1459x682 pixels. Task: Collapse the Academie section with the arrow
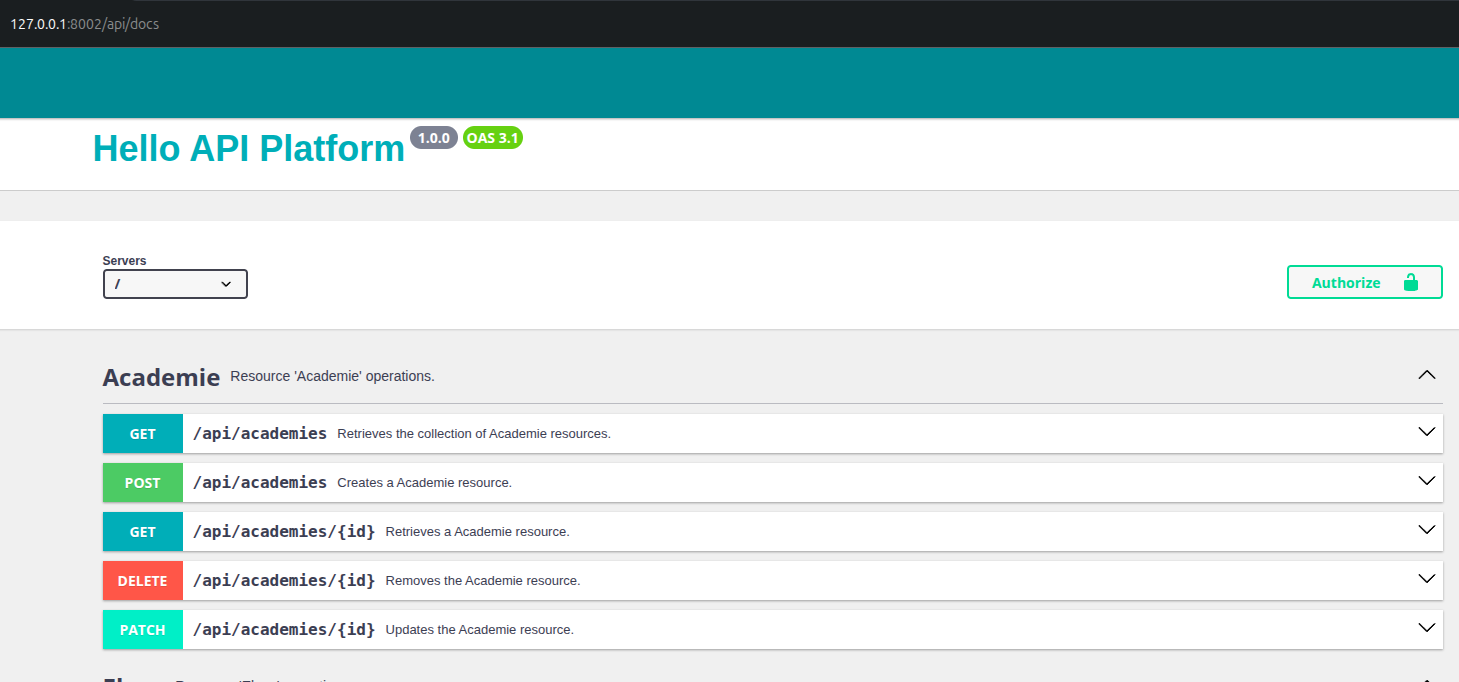click(1427, 375)
